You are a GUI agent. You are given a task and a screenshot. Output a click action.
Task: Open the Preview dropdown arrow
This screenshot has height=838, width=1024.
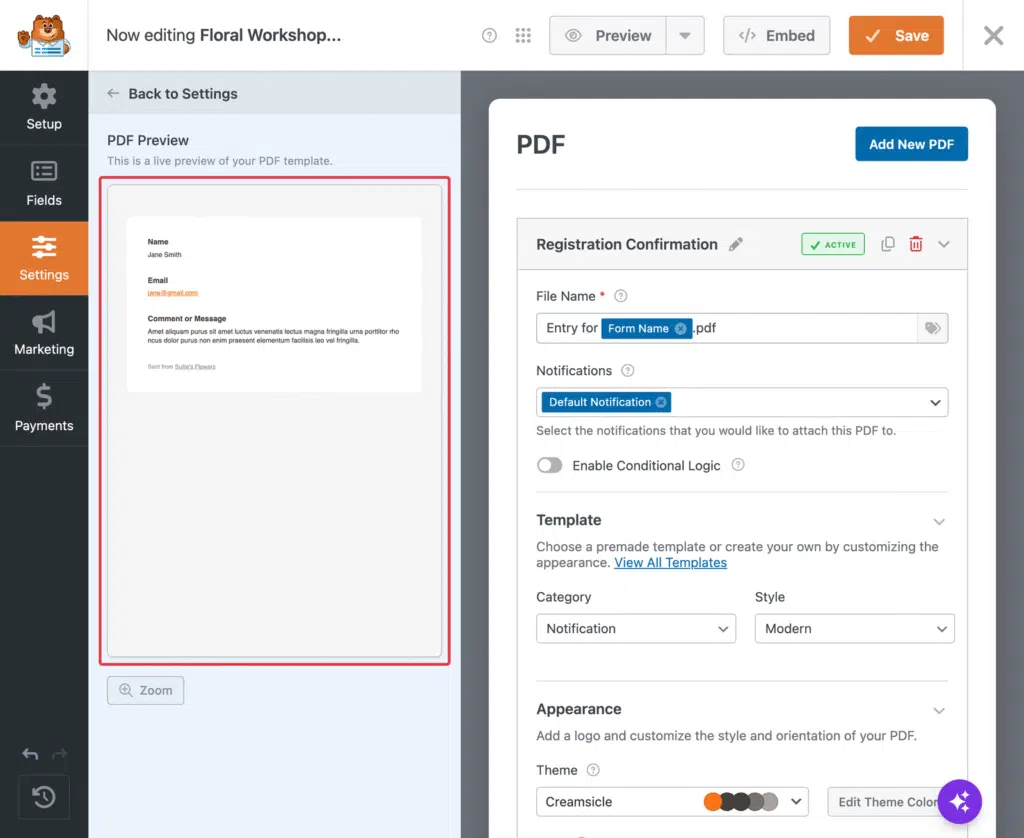685,35
